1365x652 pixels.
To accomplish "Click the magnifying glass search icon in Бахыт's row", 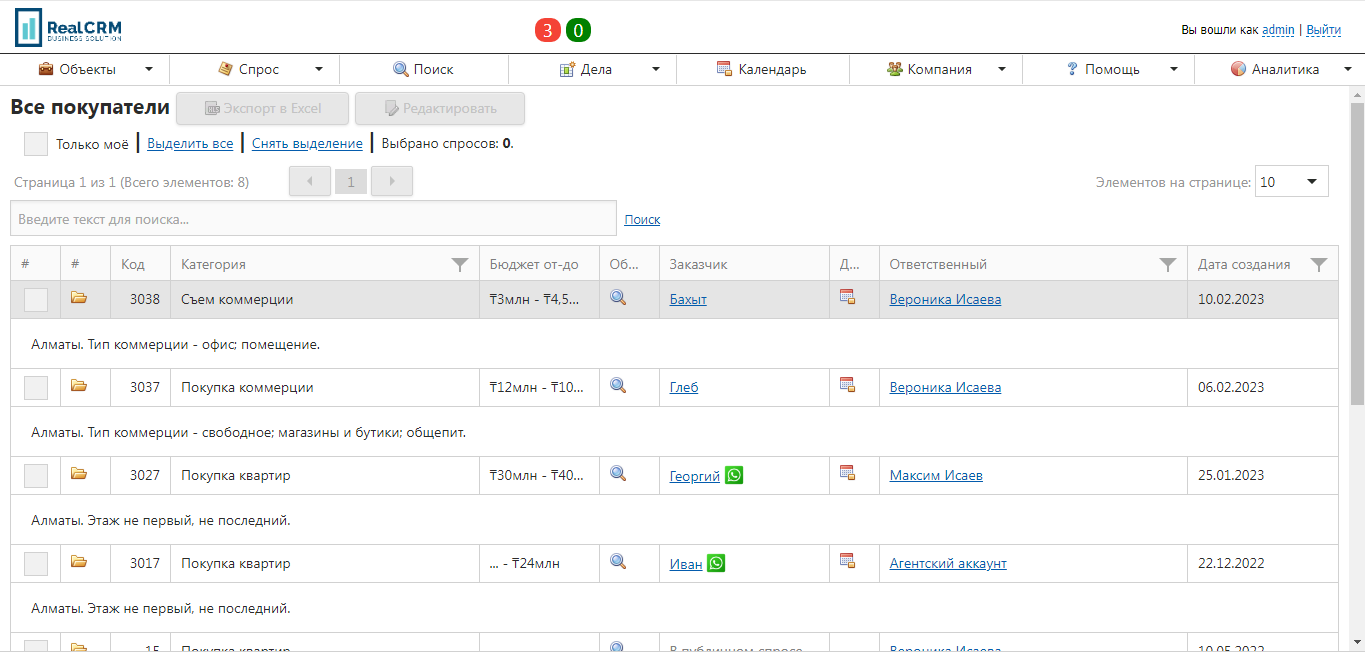I will (x=619, y=297).
